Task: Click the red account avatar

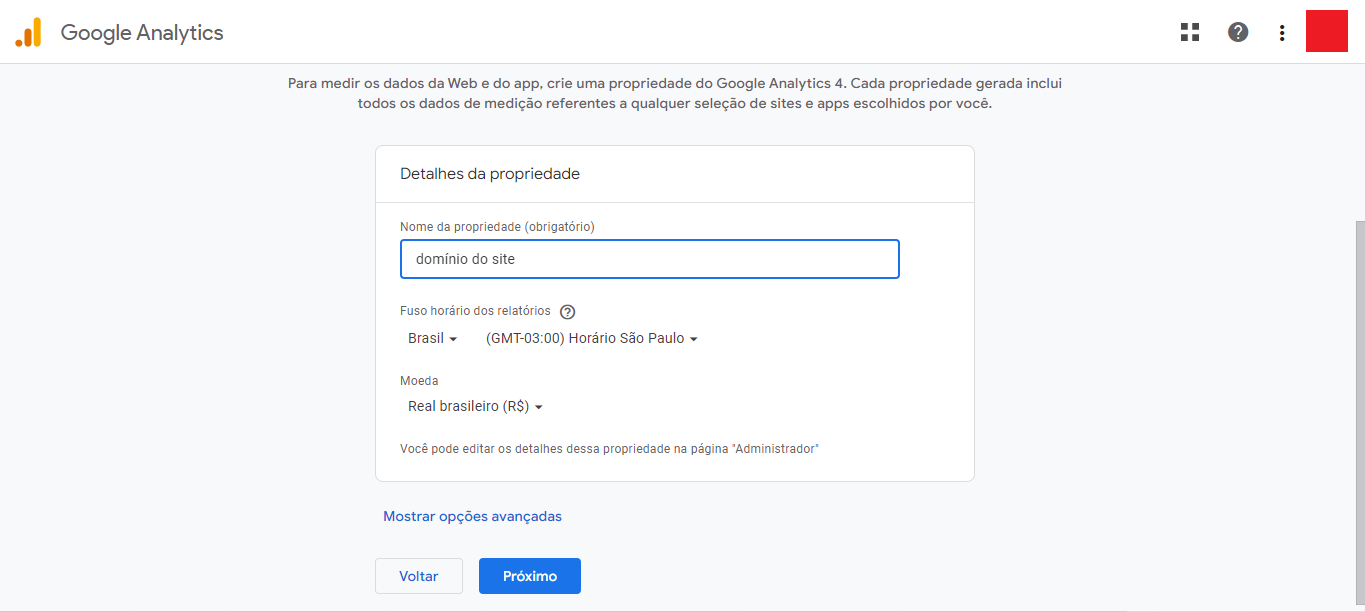Action: (x=1327, y=31)
